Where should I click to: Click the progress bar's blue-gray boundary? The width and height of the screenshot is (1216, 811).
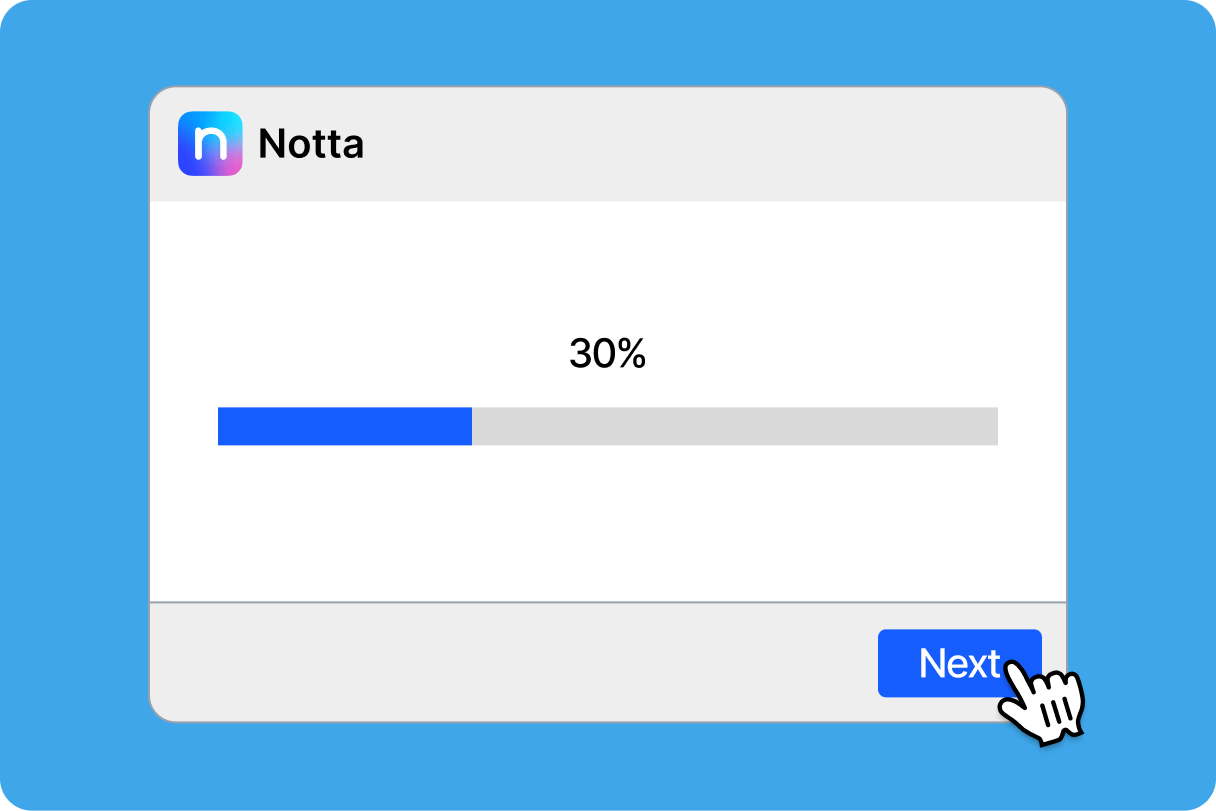coord(472,426)
